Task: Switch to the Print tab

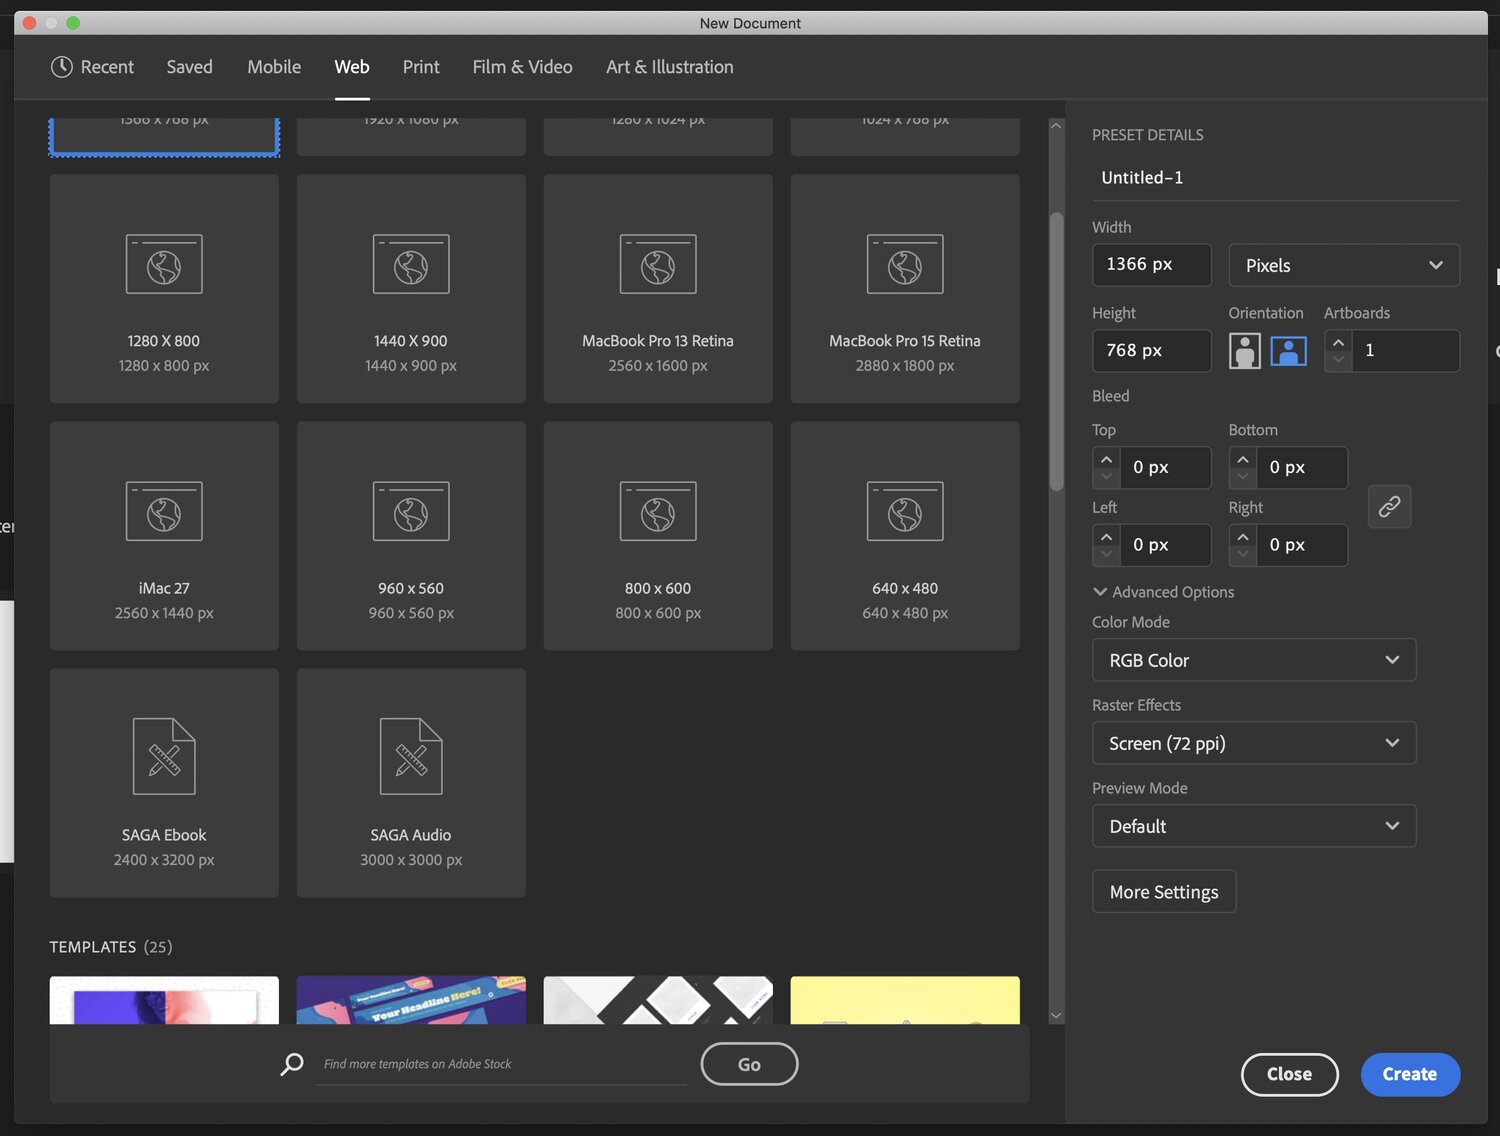Action: tap(421, 67)
